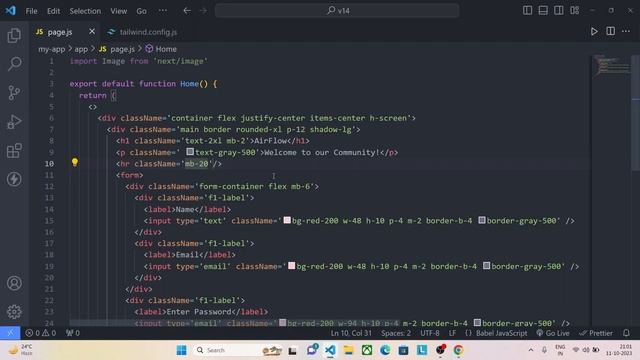Open the Windows Start menu
The height and width of the screenshot is (360, 640).
pyautogui.click(x=182, y=350)
